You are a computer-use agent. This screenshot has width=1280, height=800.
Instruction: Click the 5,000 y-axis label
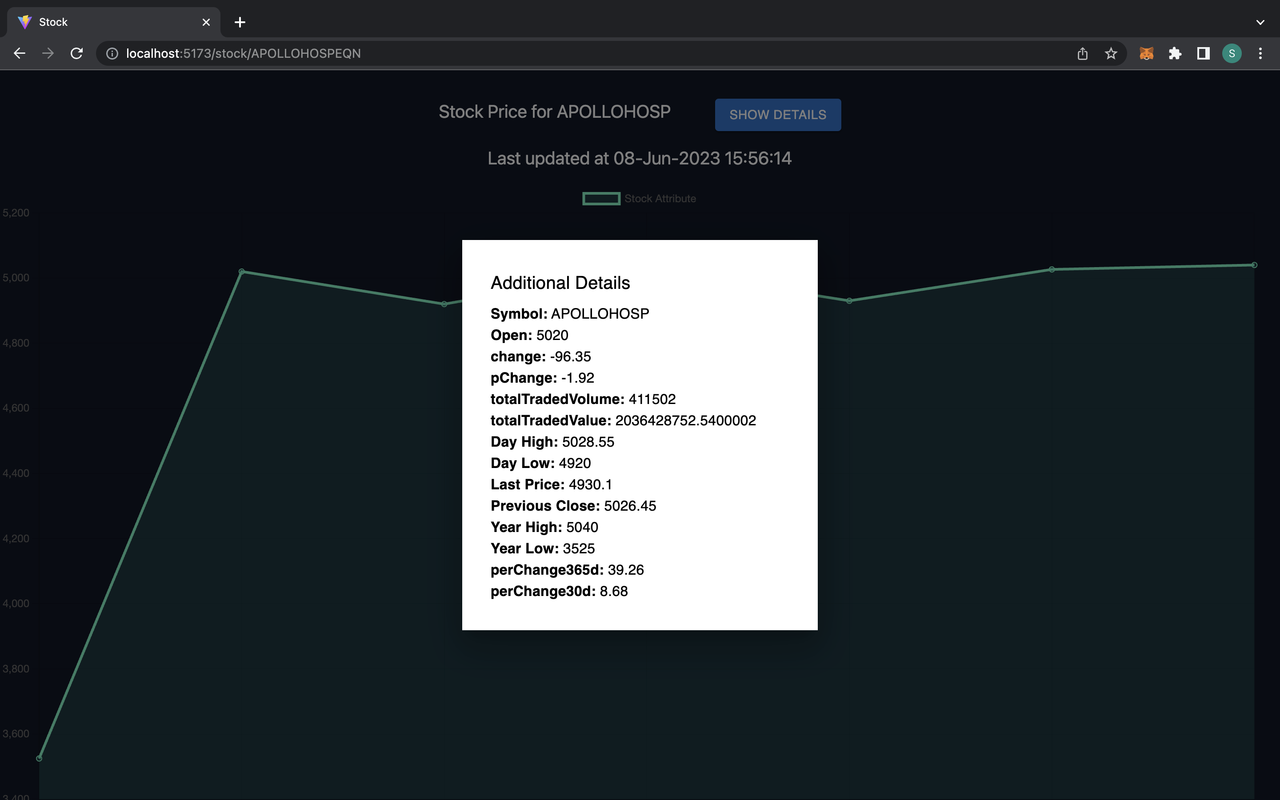coord(16,278)
